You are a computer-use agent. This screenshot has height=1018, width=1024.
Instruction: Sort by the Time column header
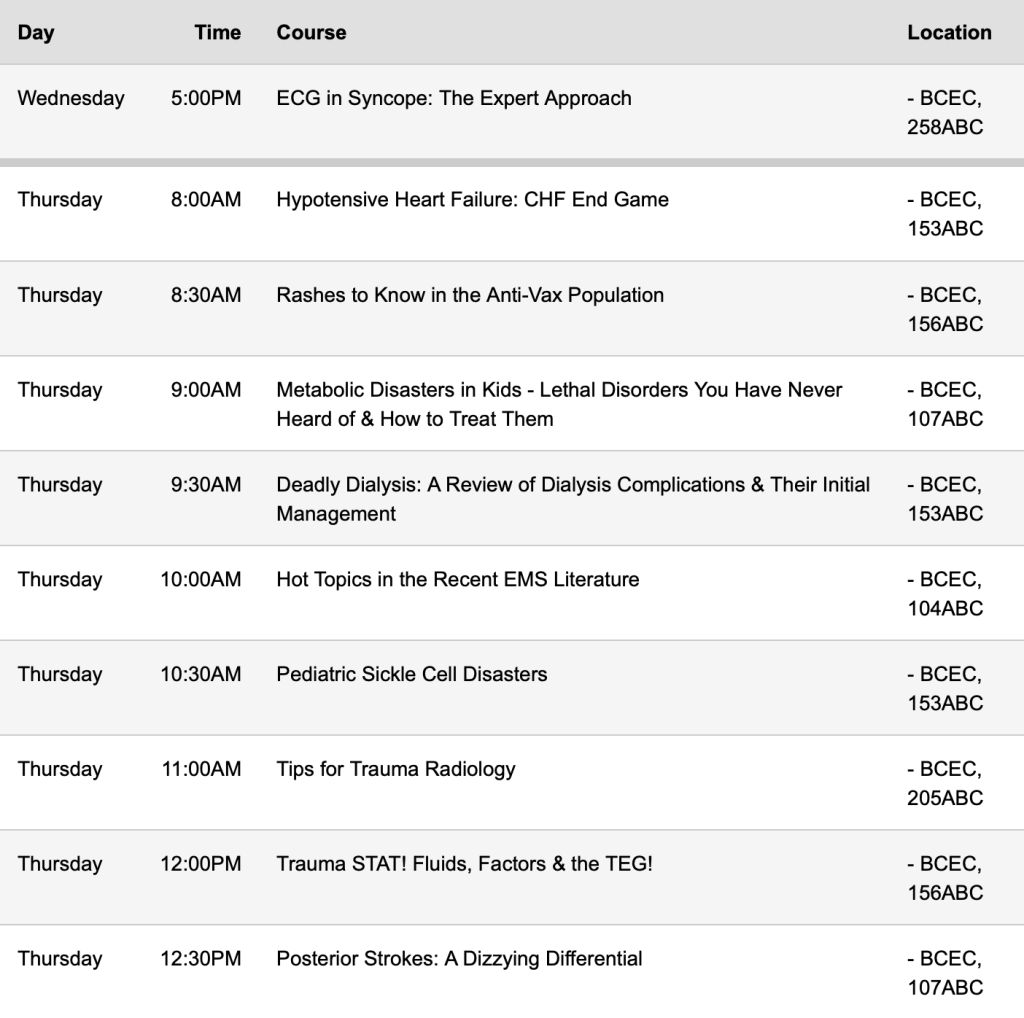(x=217, y=32)
